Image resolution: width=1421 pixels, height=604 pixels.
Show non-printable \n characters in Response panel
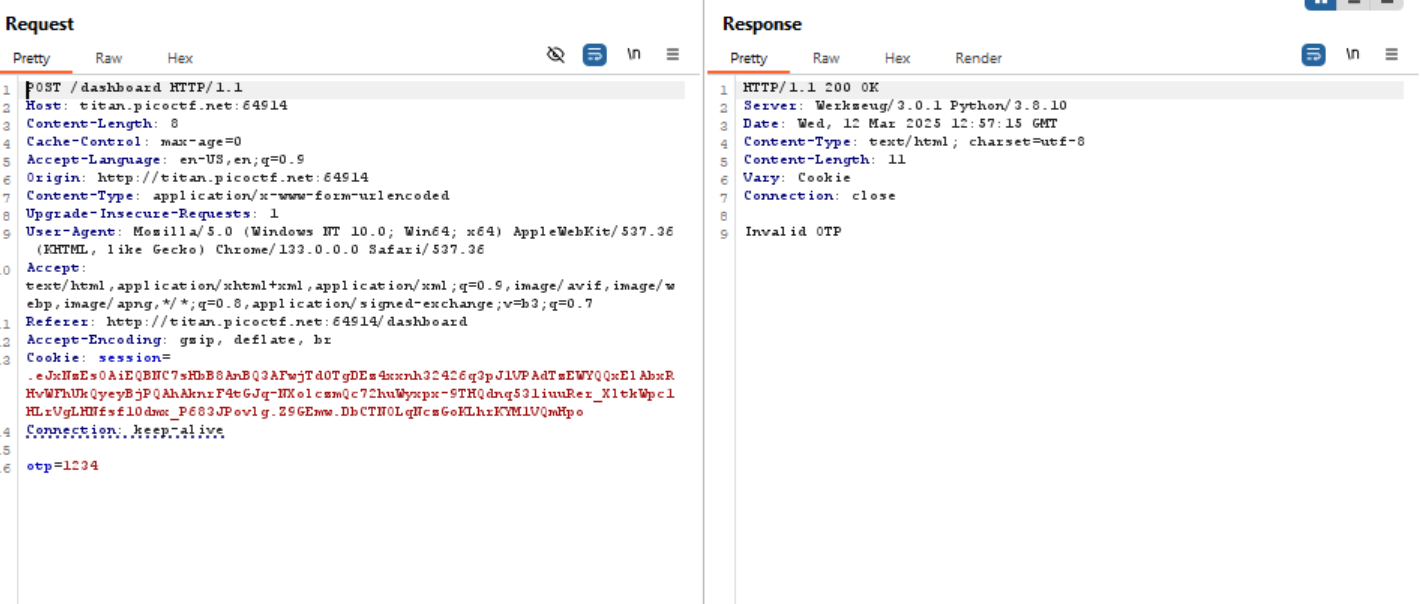[x=1352, y=55]
